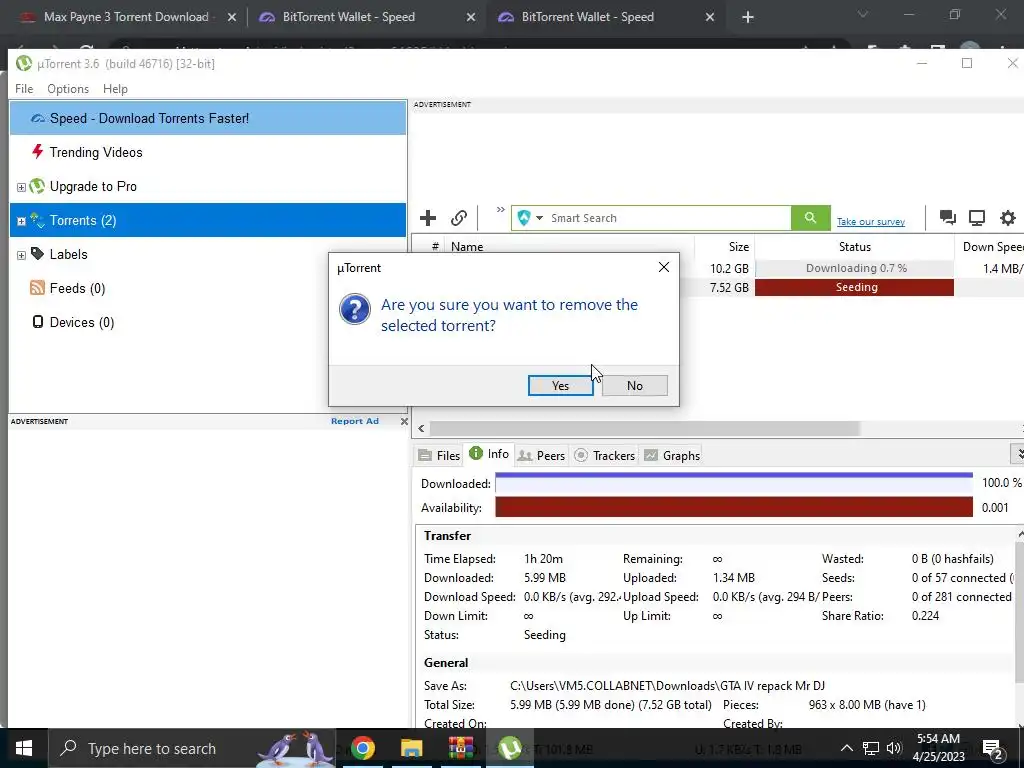Screen dimensions: 1024x768
Task: Click the Save As path text
Action: tap(667, 686)
